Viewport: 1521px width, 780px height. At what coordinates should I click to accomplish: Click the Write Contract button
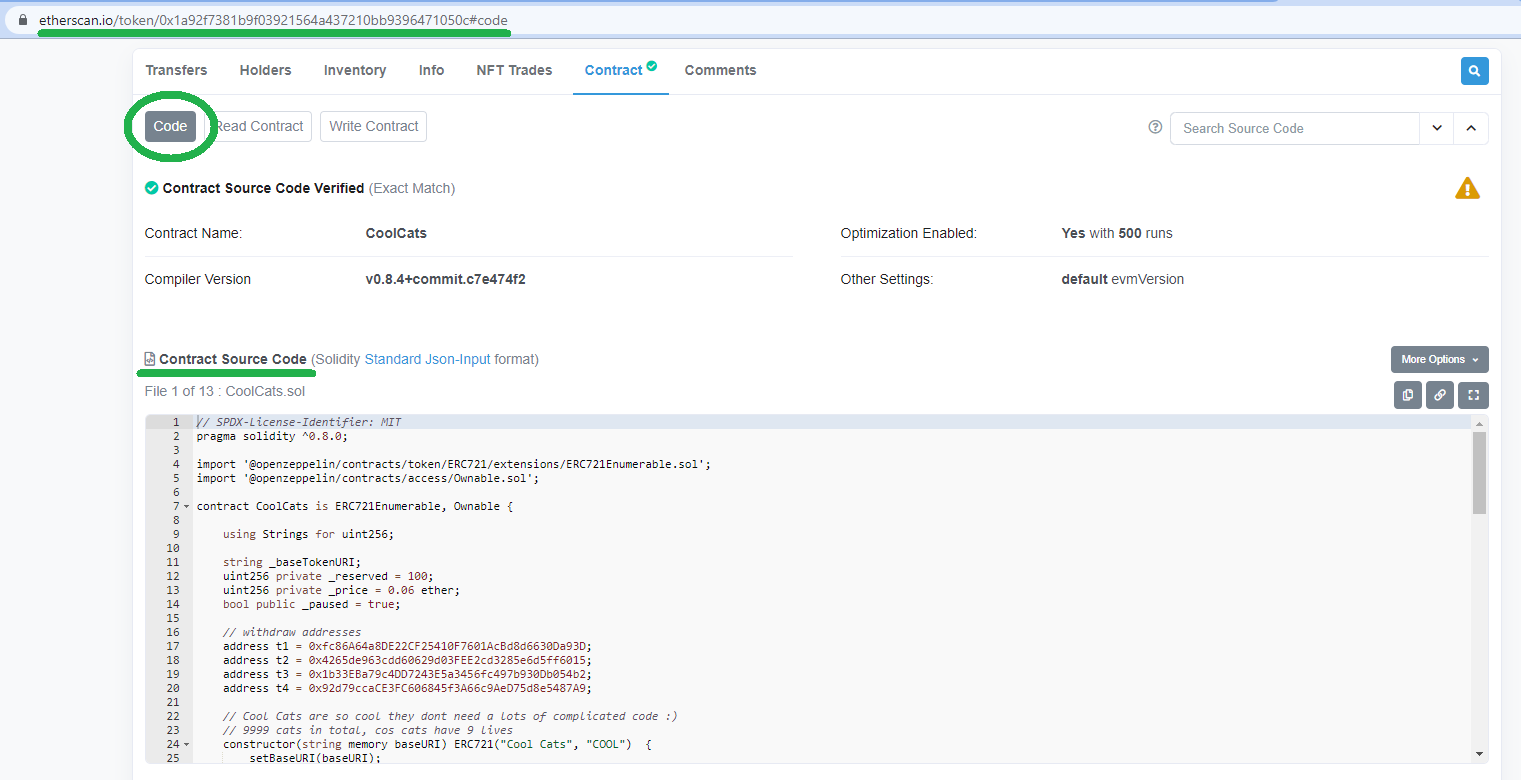click(x=373, y=126)
